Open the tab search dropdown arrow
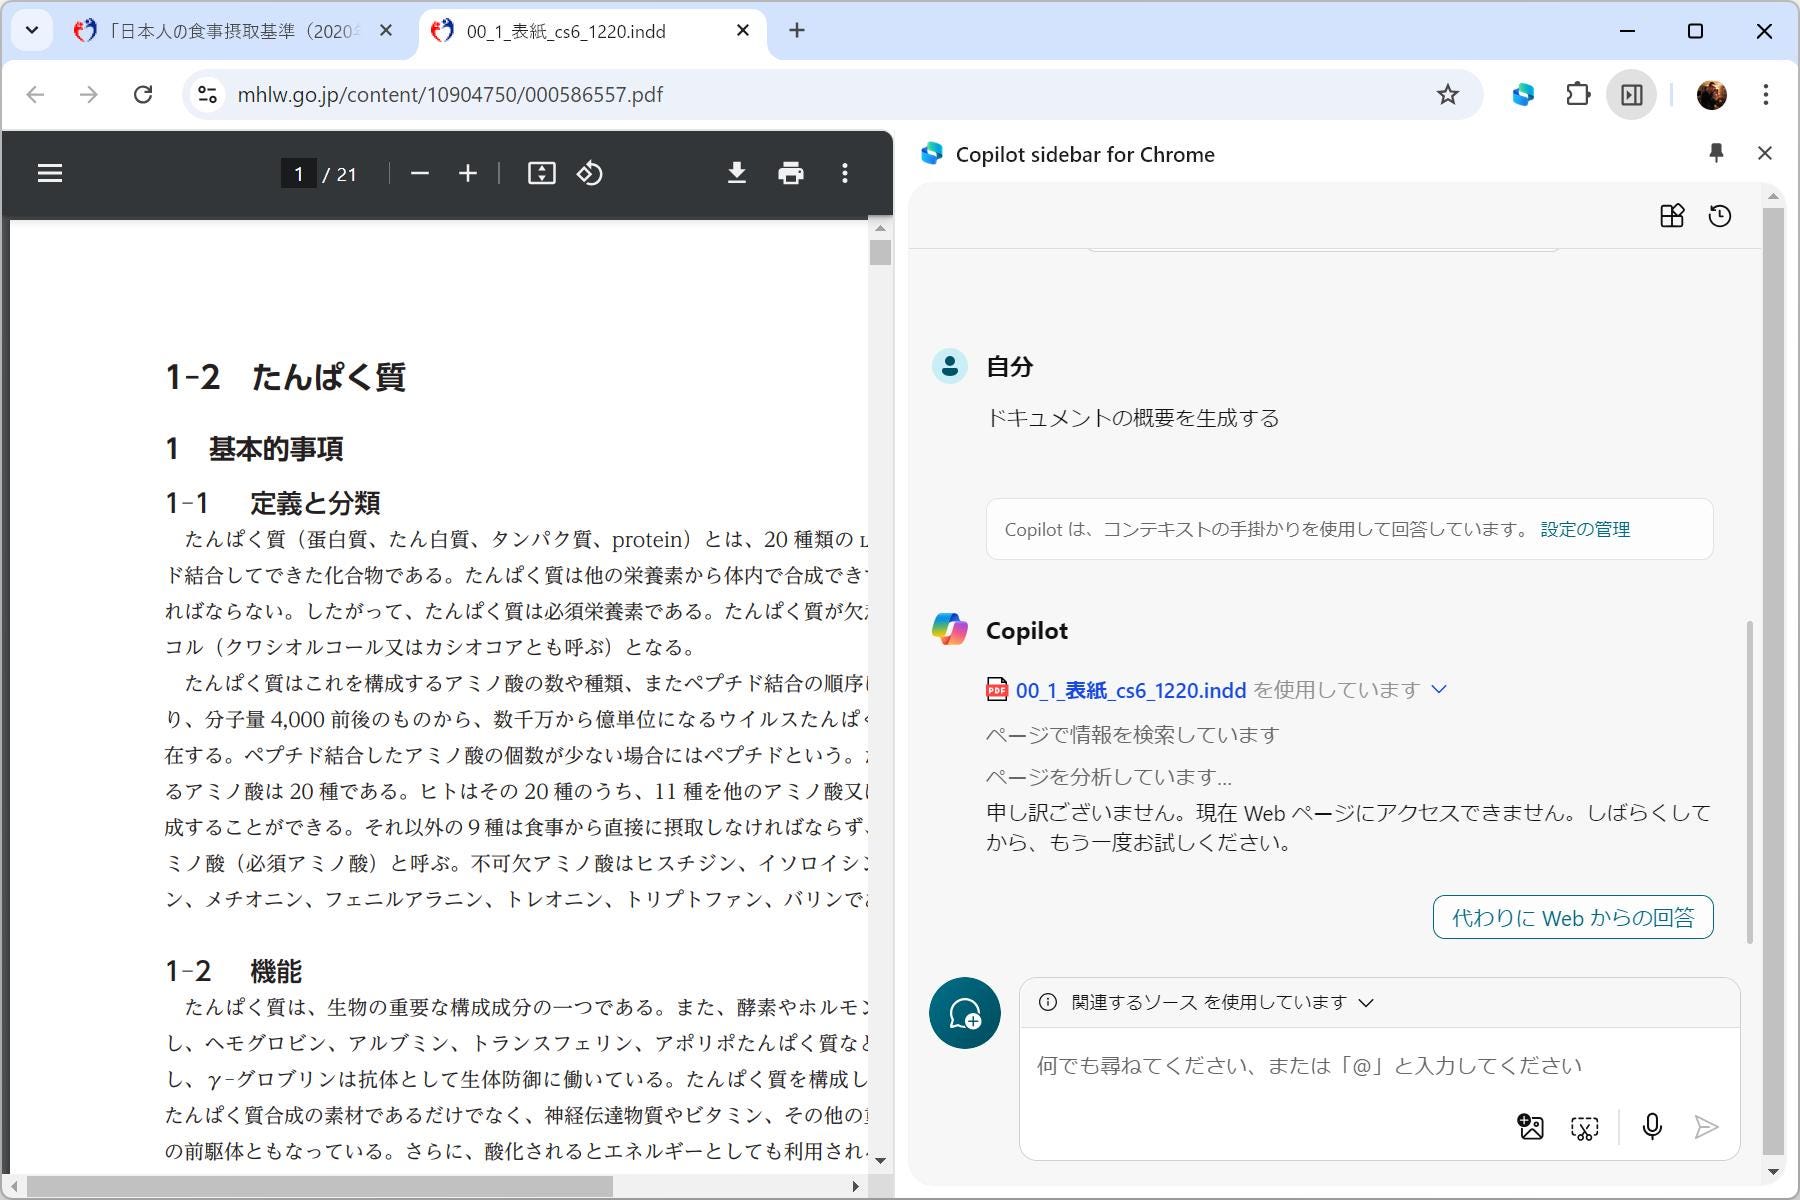Viewport: 1800px width, 1200px height. [32, 31]
